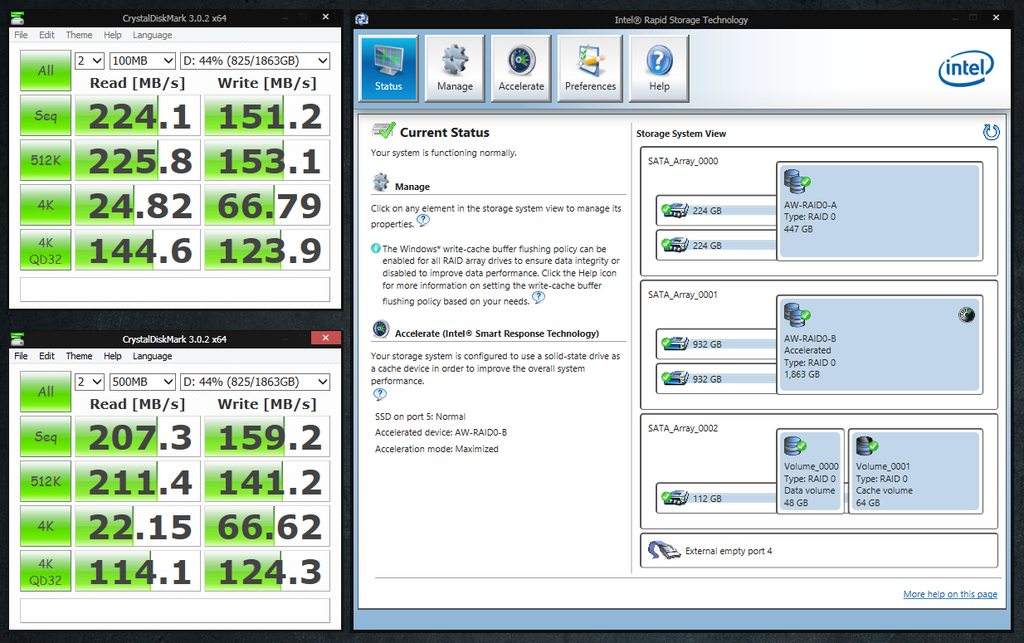The image size is (1024, 643).
Task: Click the Accelerate section gauge icon
Action: click(381, 329)
